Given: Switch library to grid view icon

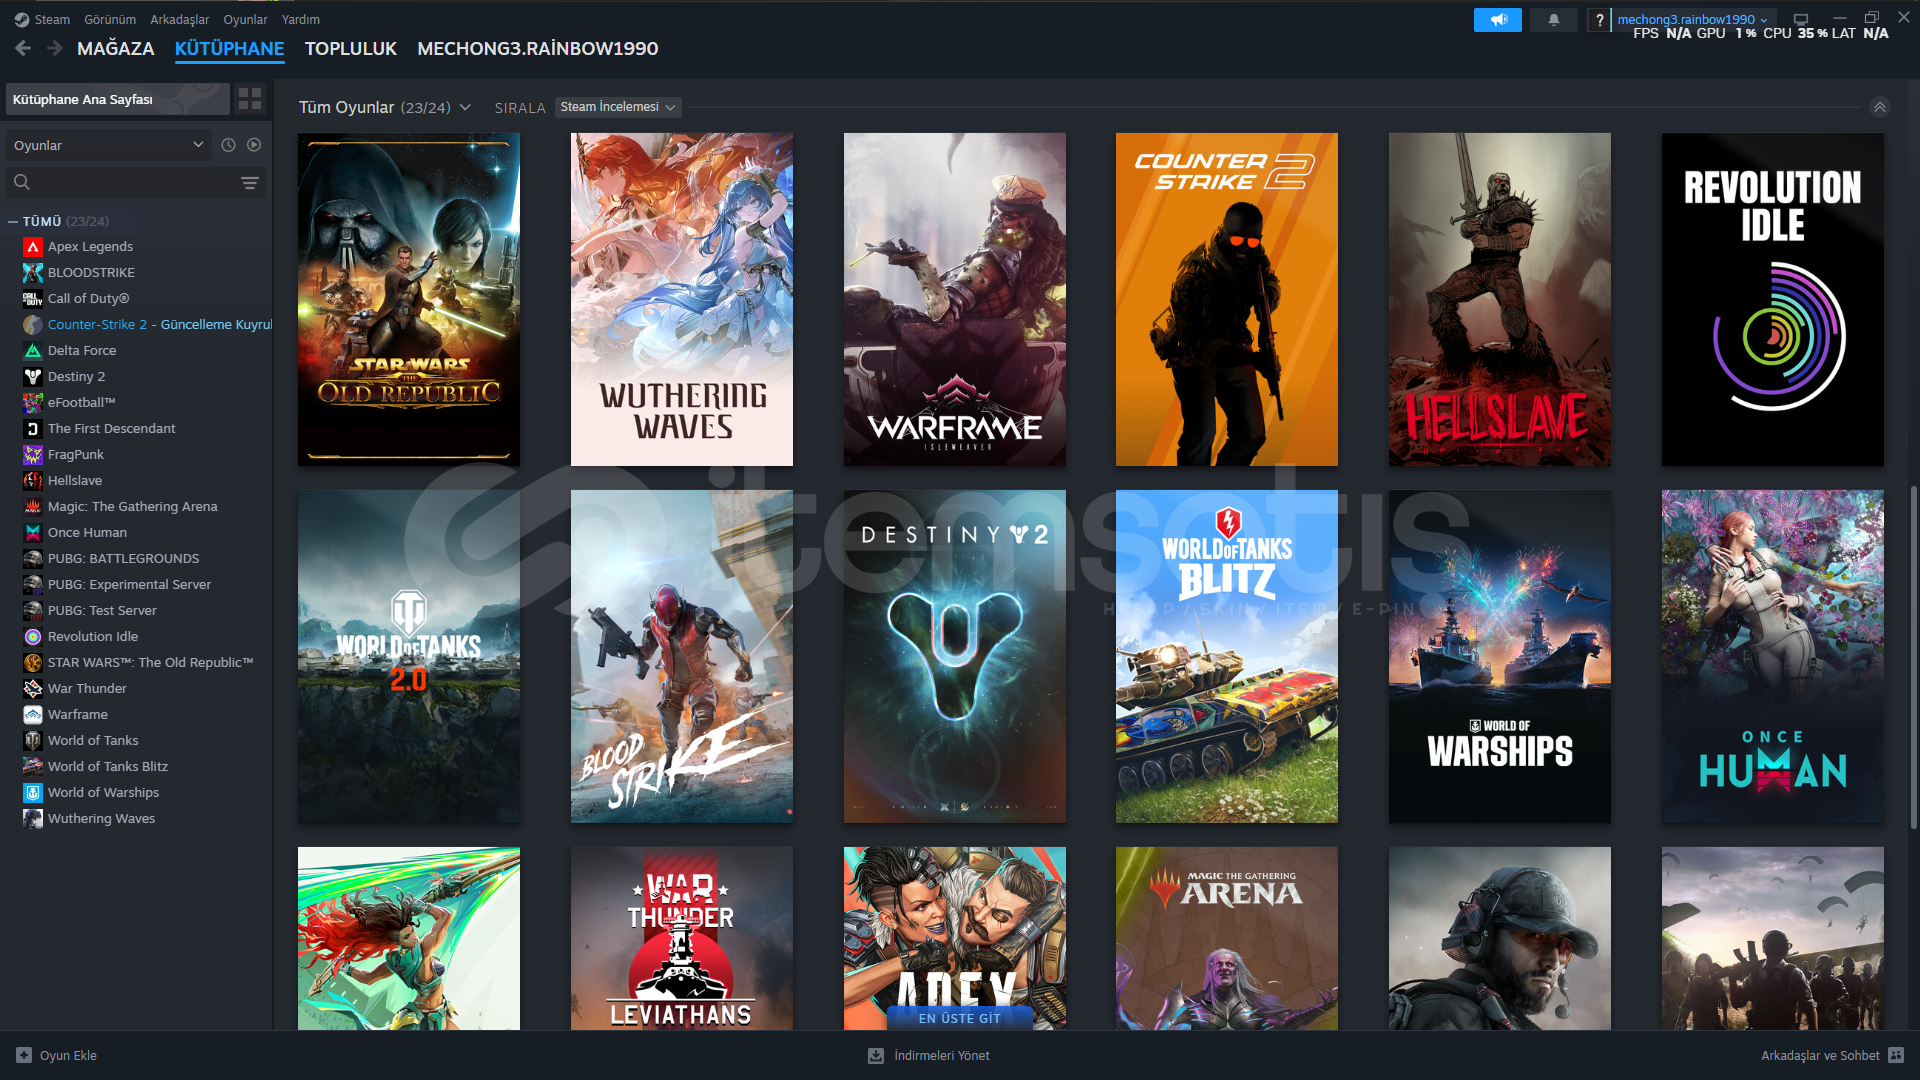Looking at the screenshot, I should [x=250, y=99].
